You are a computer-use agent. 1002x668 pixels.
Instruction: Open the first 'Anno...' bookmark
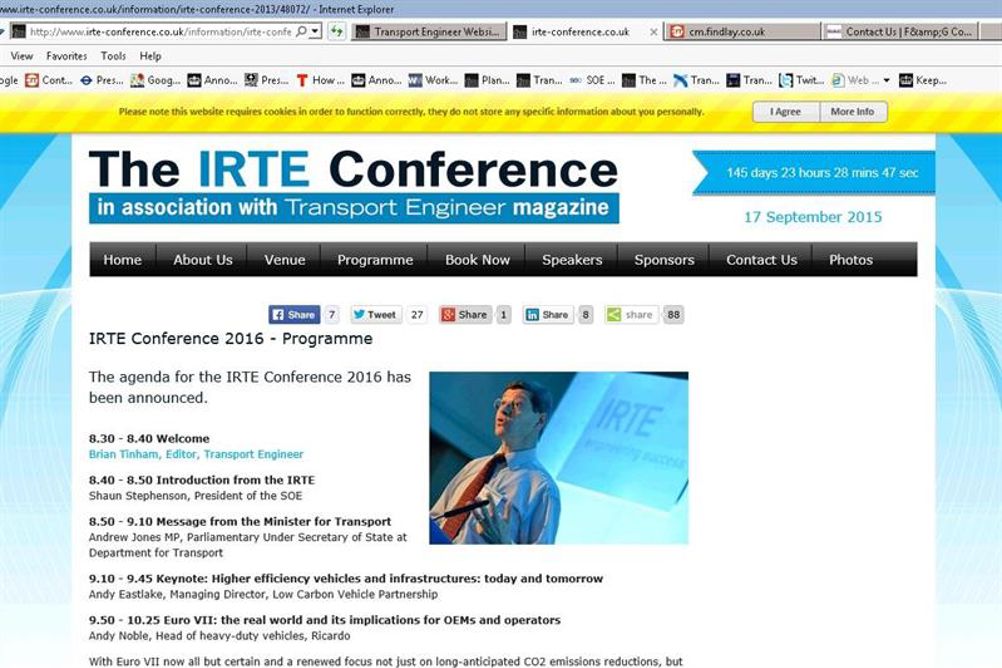point(212,81)
